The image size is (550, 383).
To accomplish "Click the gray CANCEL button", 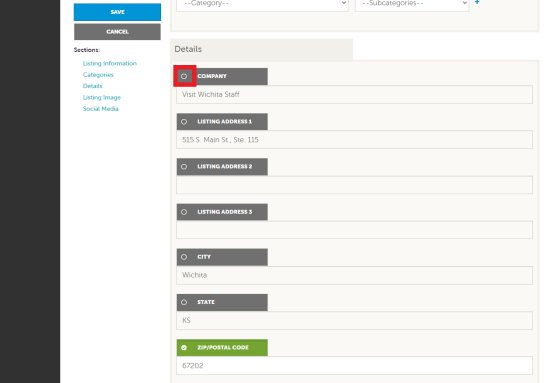I will 117,32.
